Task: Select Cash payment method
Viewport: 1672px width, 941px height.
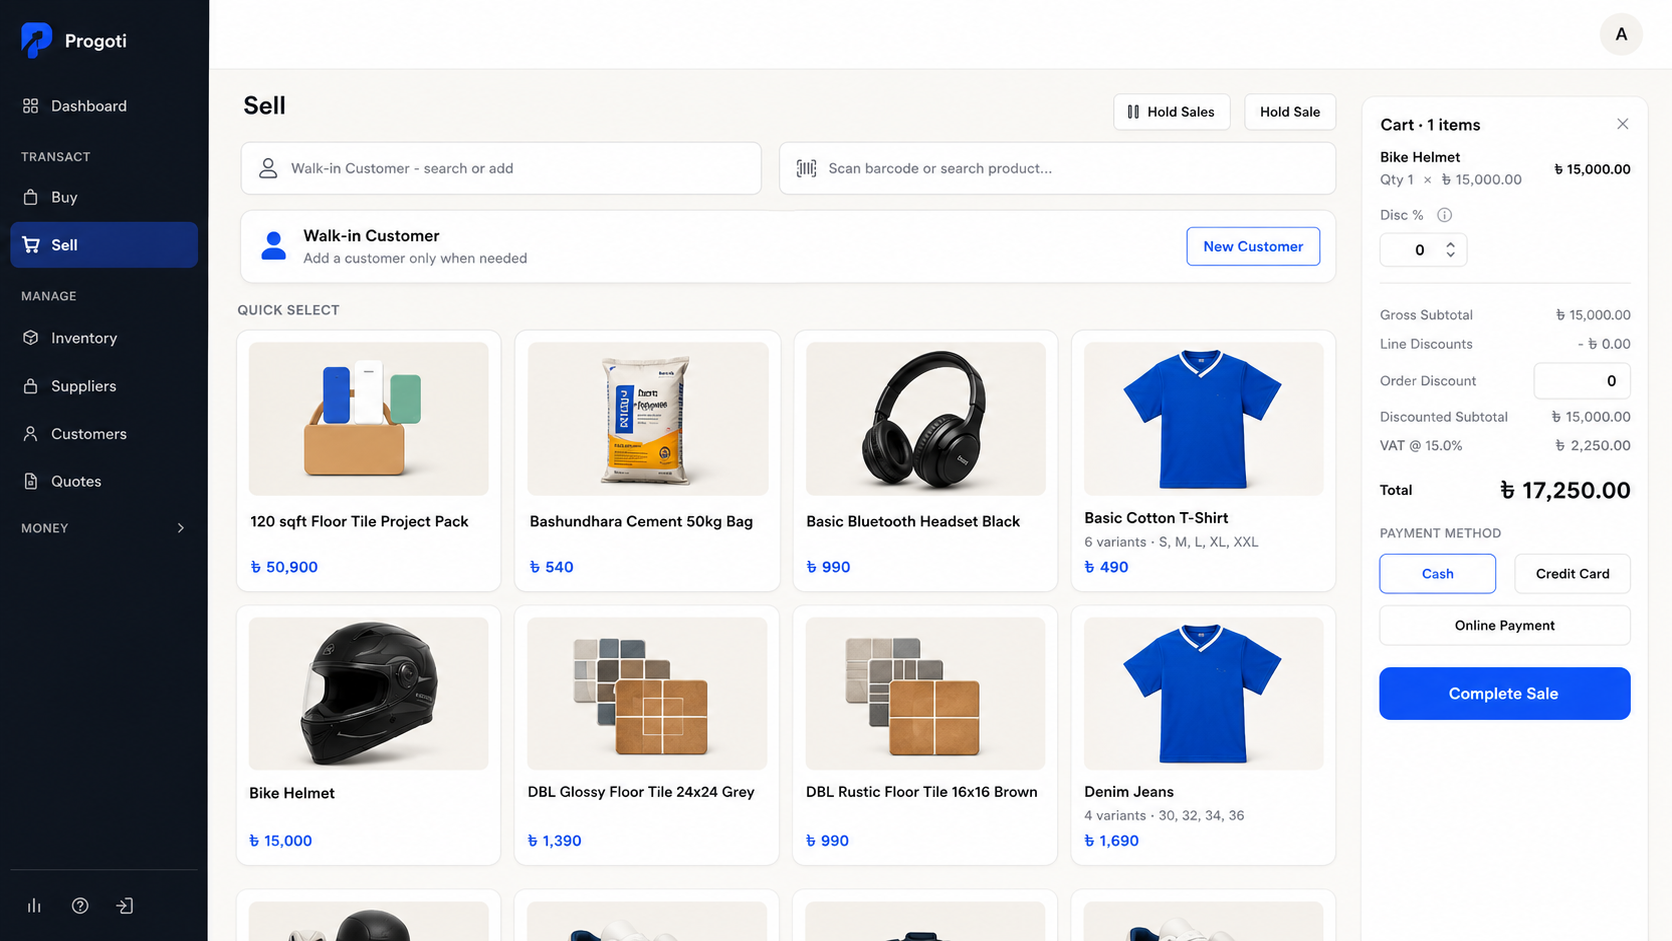Action: tap(1437, 574)
